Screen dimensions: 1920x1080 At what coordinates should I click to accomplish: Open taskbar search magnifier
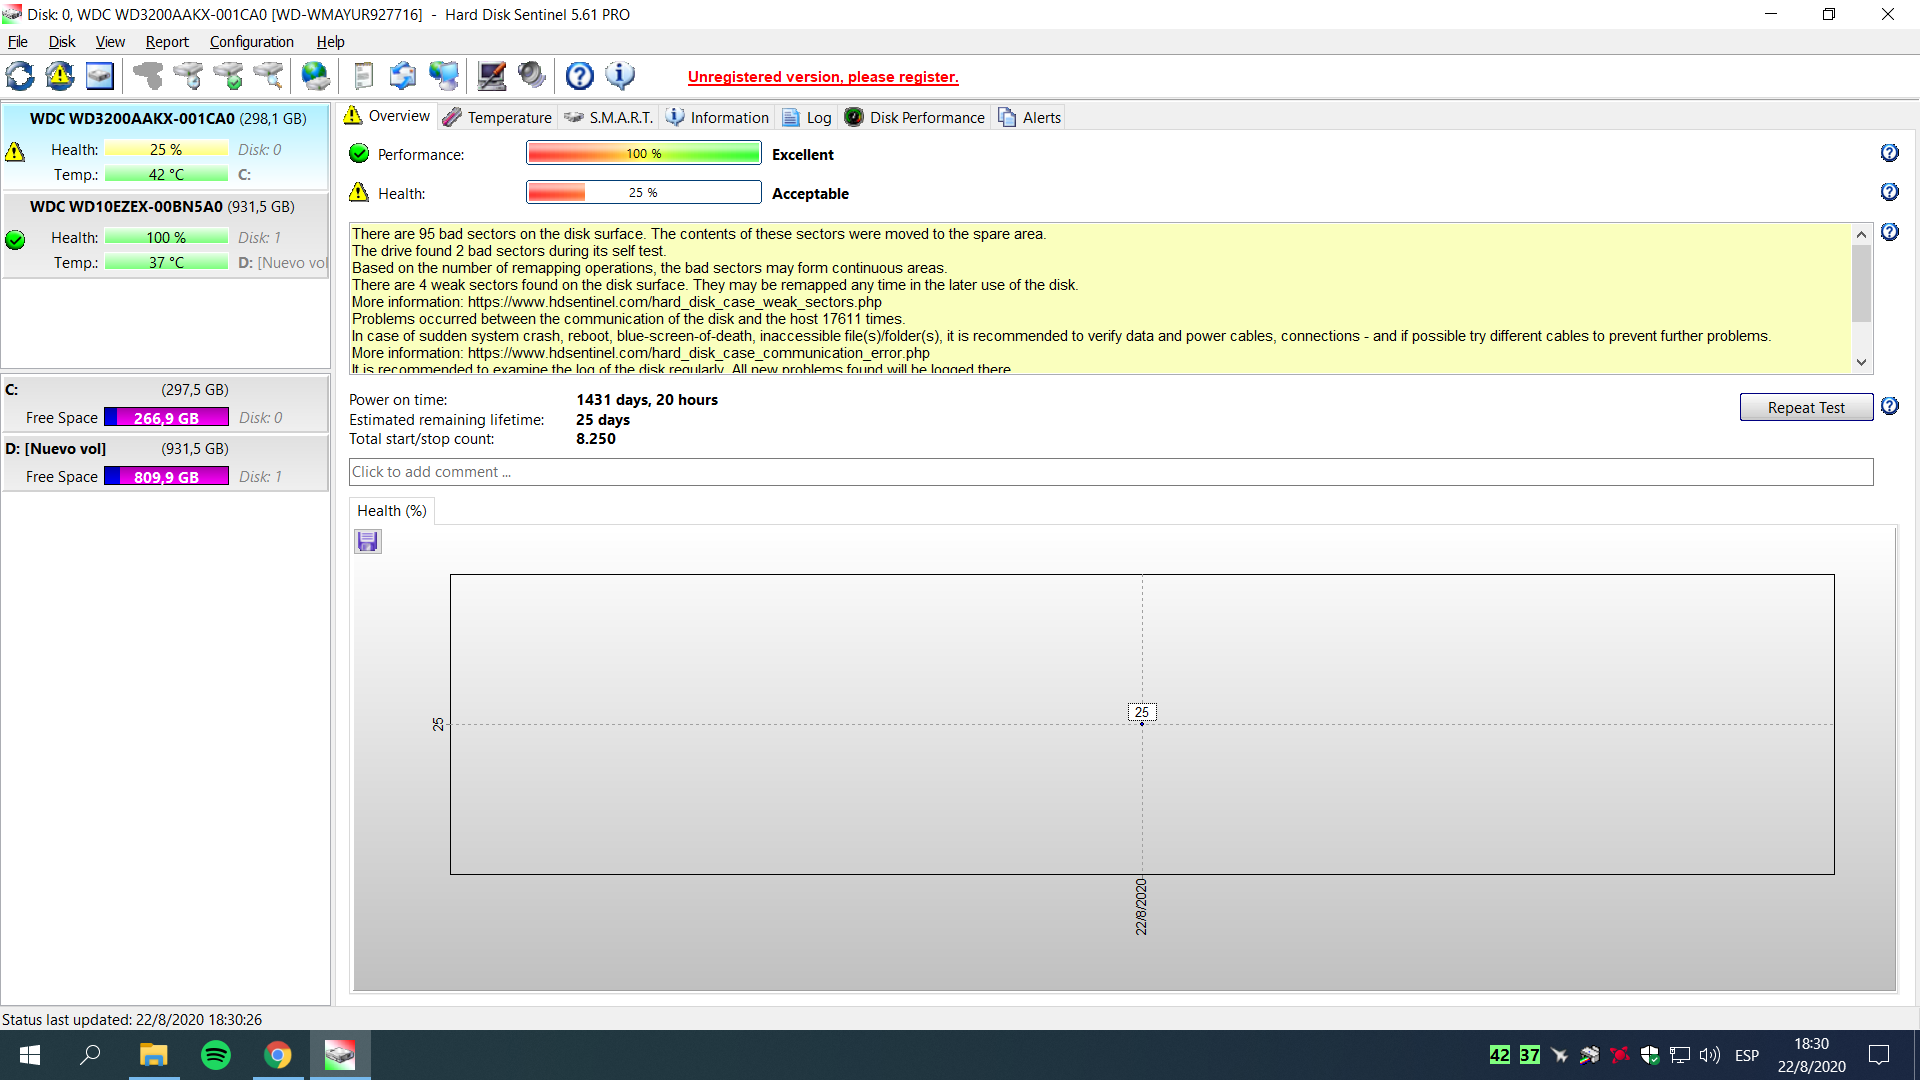pyautogui.click(x=90, y=1055)
